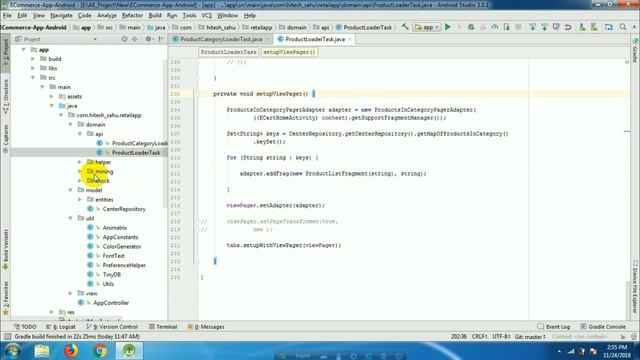640x360 pixels.
Task: Attach debugger to Android process icon
Action: click(x=507, y=27)
